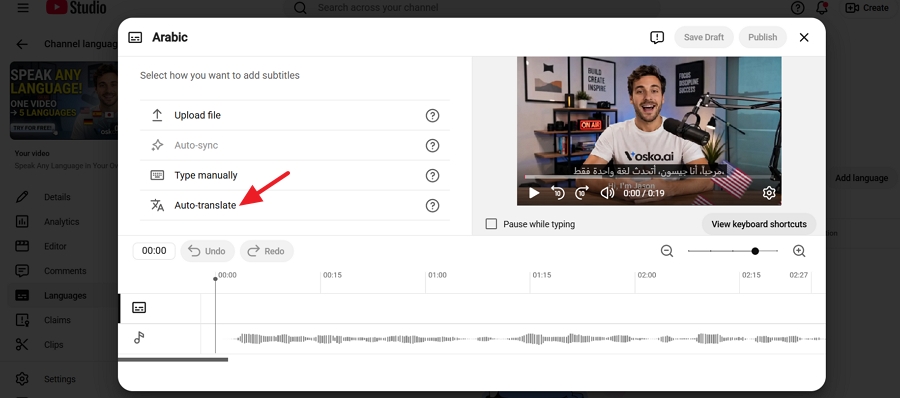This screenshot has height=398, width=900.
Task: Open help for Upload file
Action: [432, 115]
